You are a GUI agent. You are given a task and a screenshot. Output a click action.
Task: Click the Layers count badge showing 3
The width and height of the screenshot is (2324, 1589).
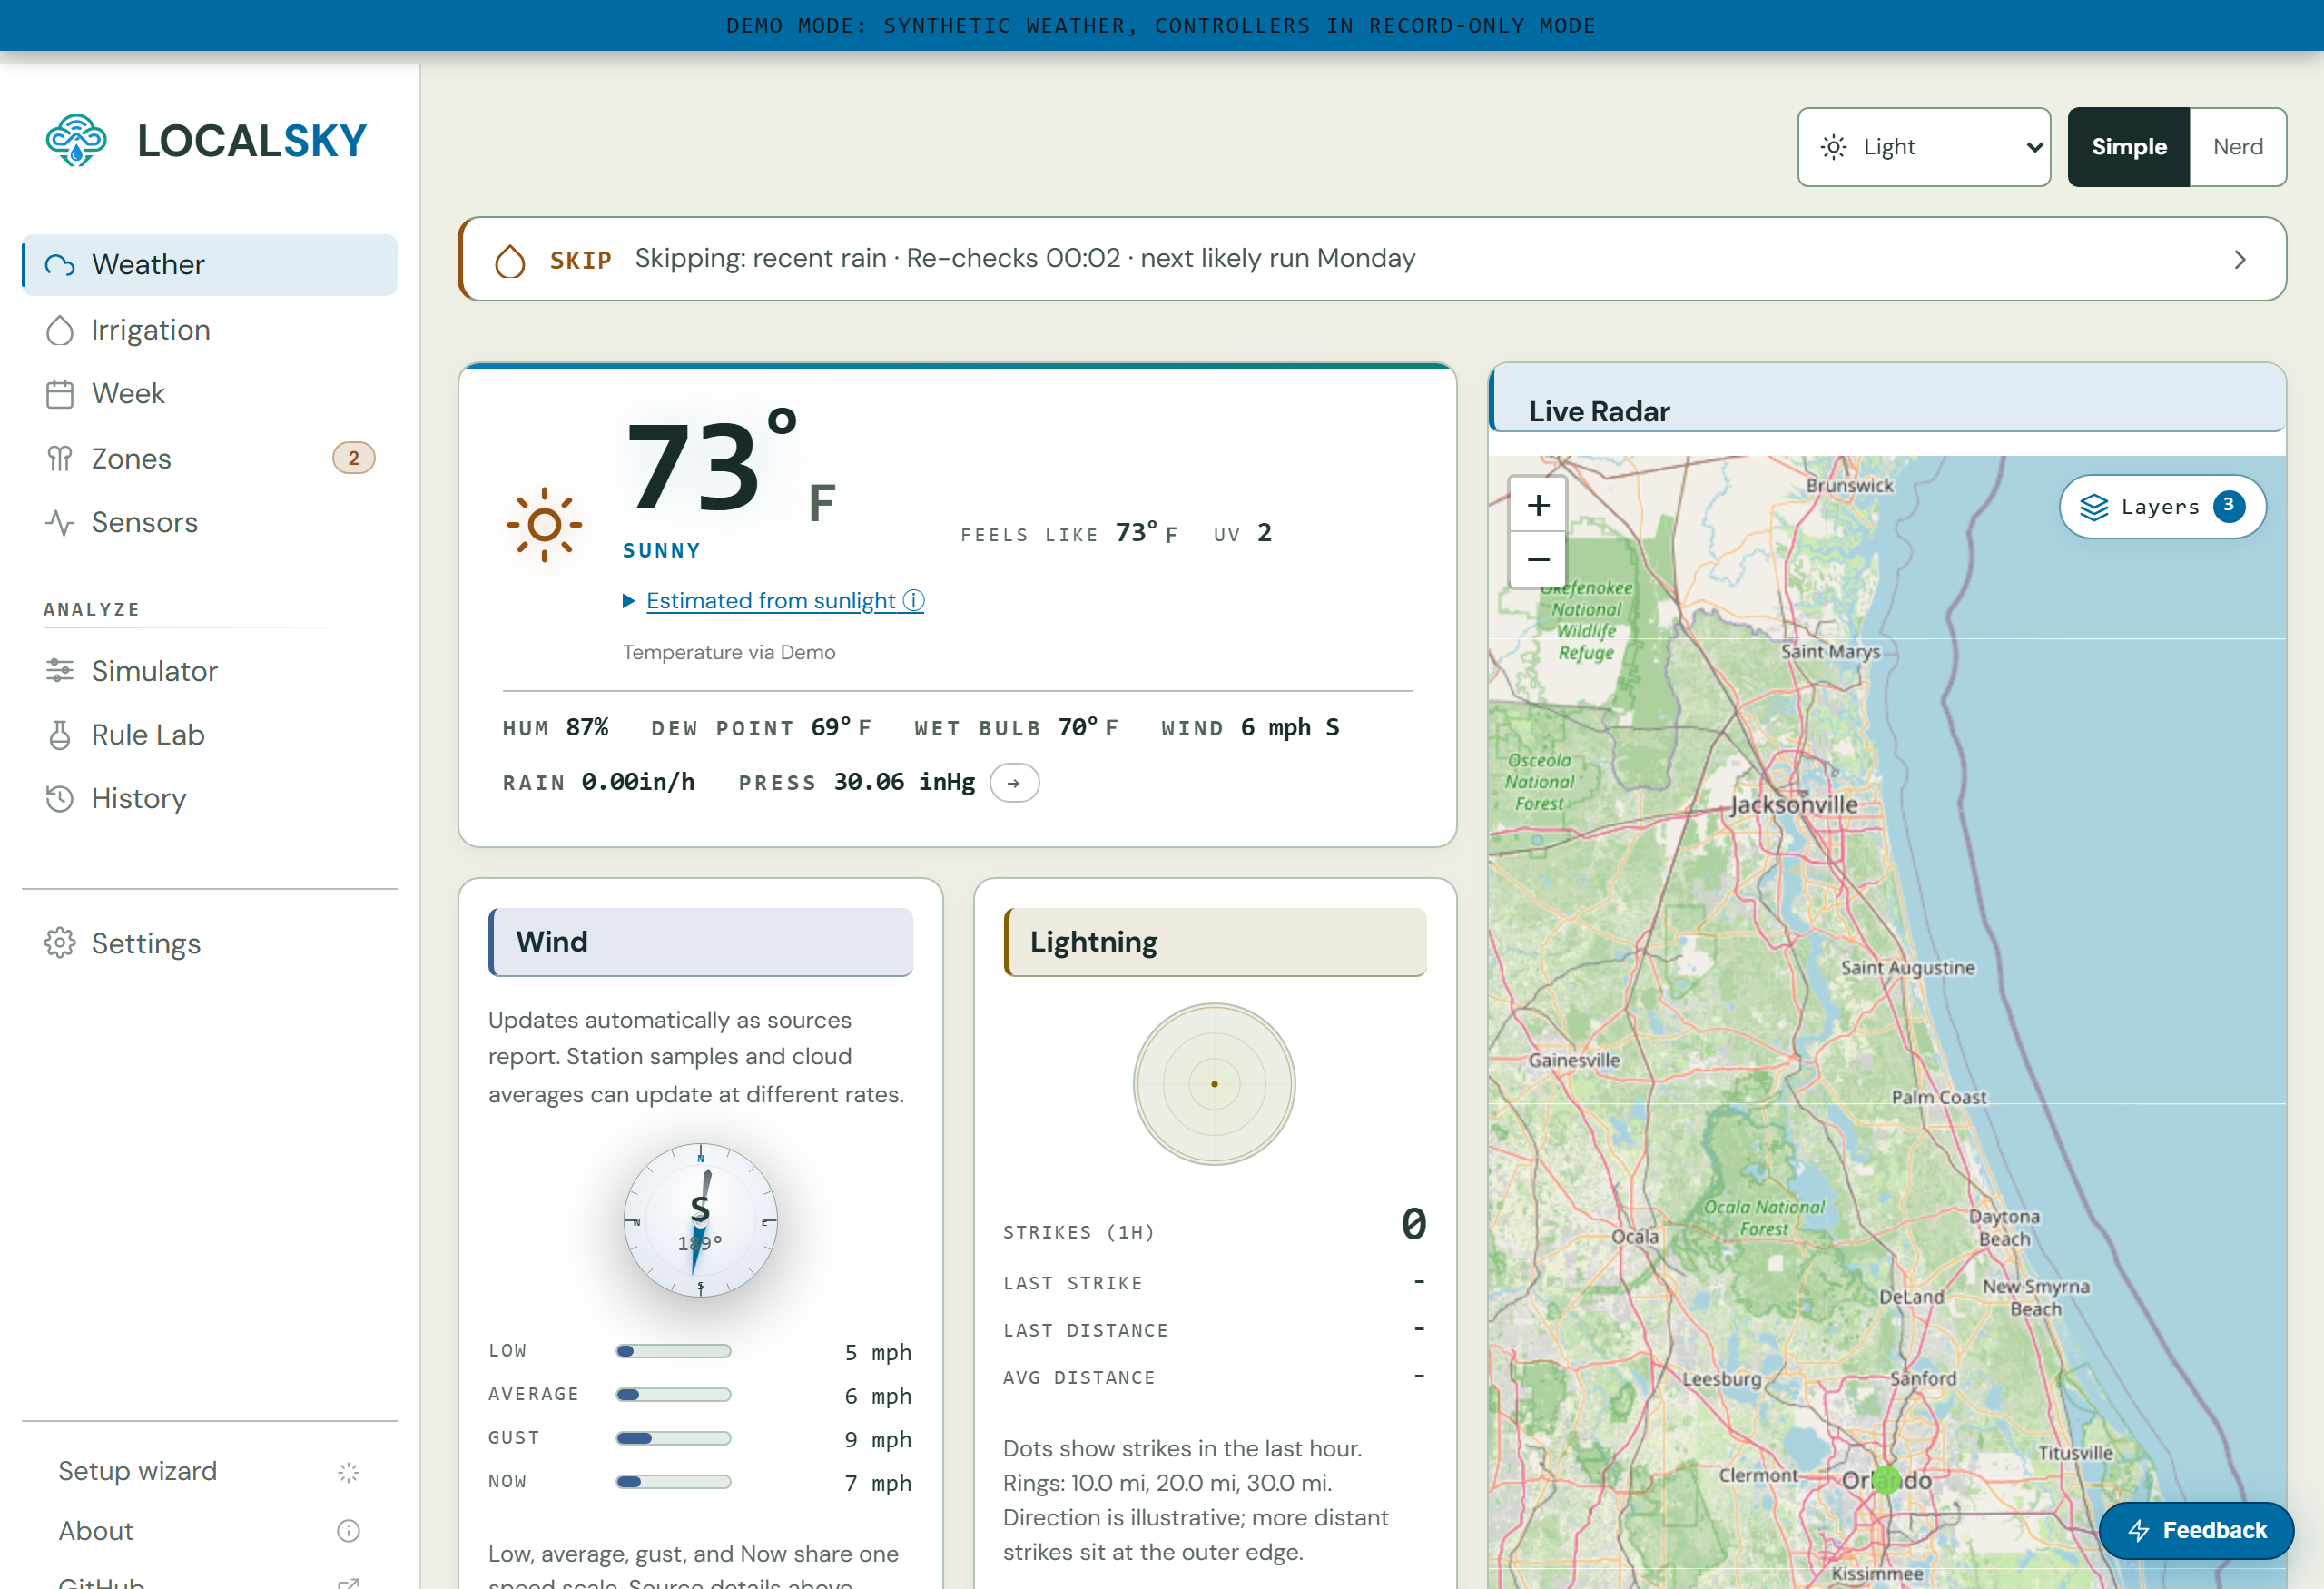point(2229,506)
